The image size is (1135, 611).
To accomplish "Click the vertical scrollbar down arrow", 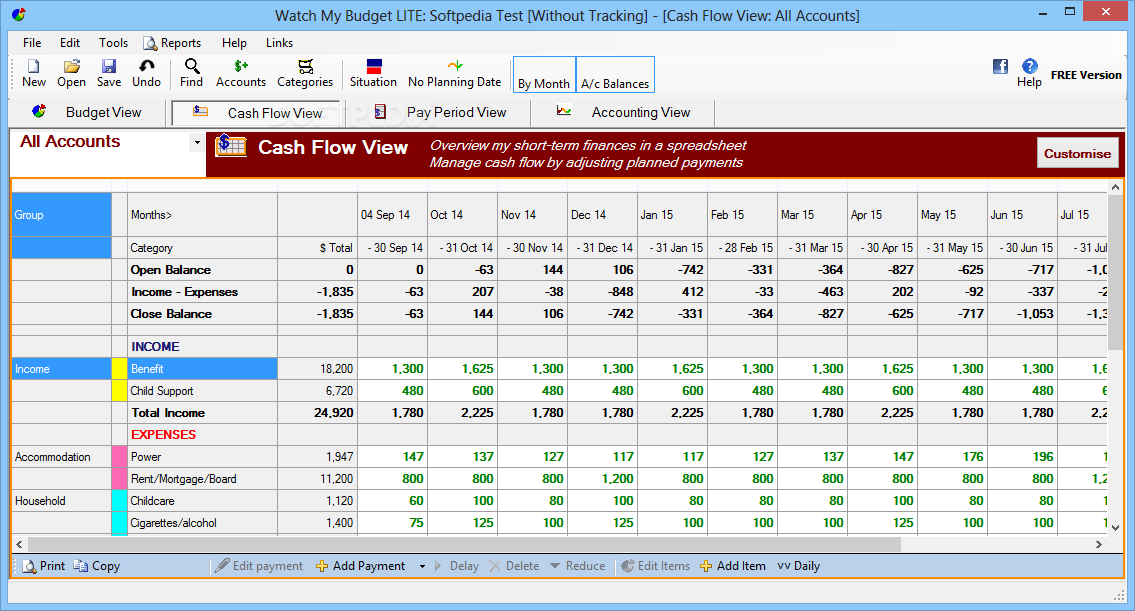I will [x=1115, y=528].
